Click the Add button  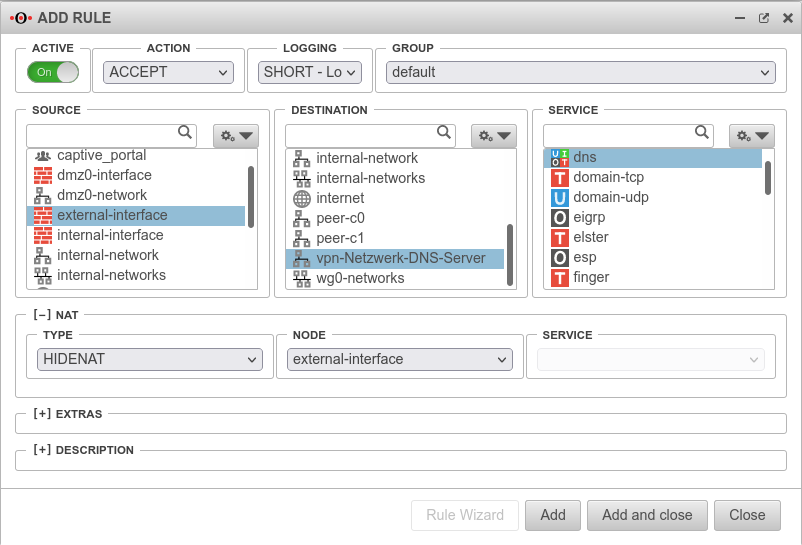(x=553, y=515)
